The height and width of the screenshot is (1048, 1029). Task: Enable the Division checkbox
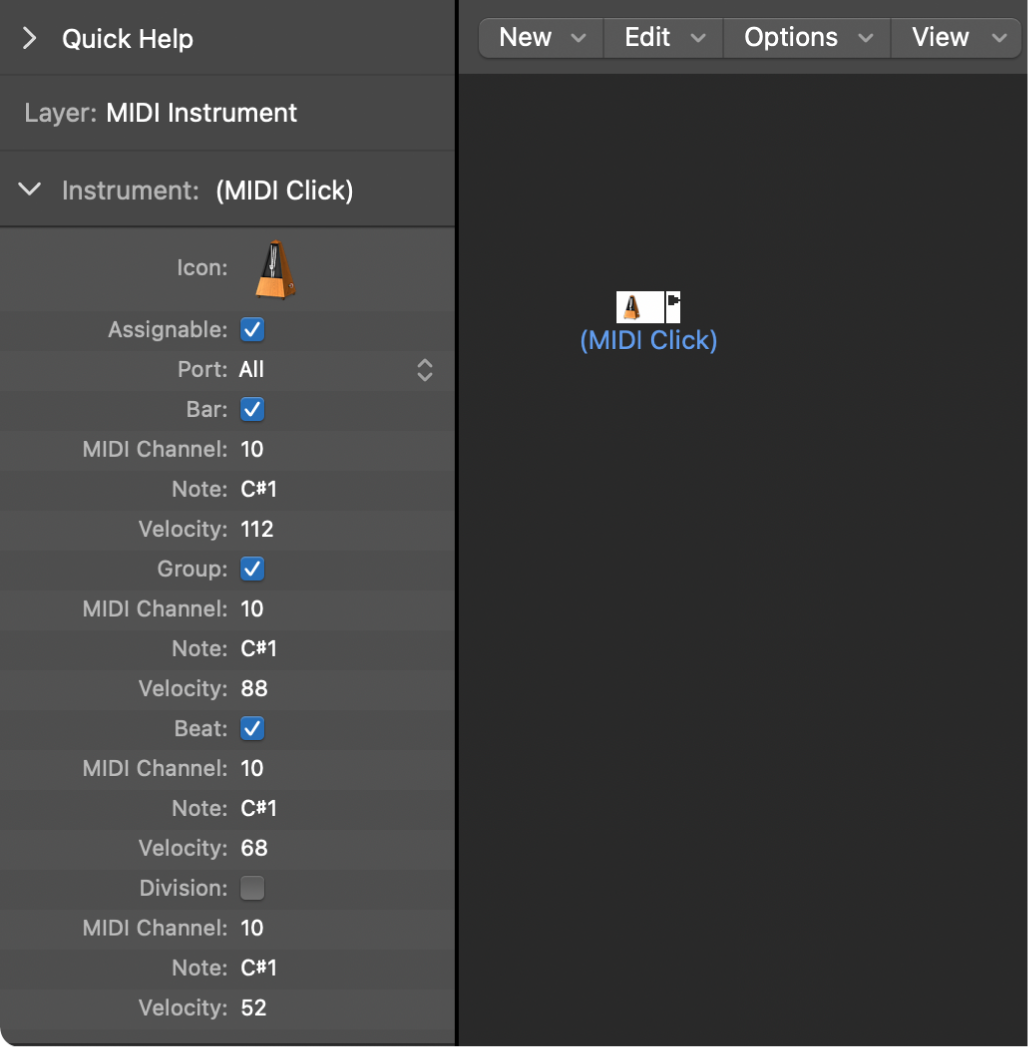[251, 888]
